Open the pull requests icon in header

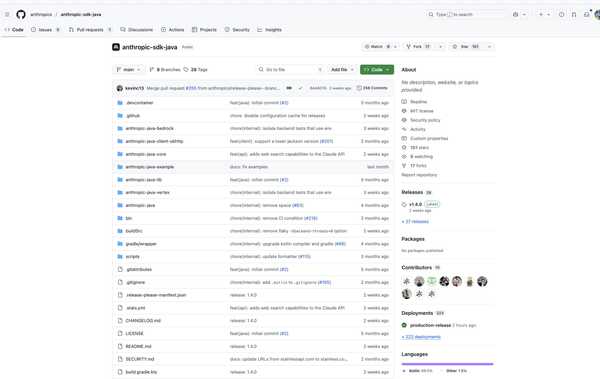pyautogui.click(x=574, y=15)
